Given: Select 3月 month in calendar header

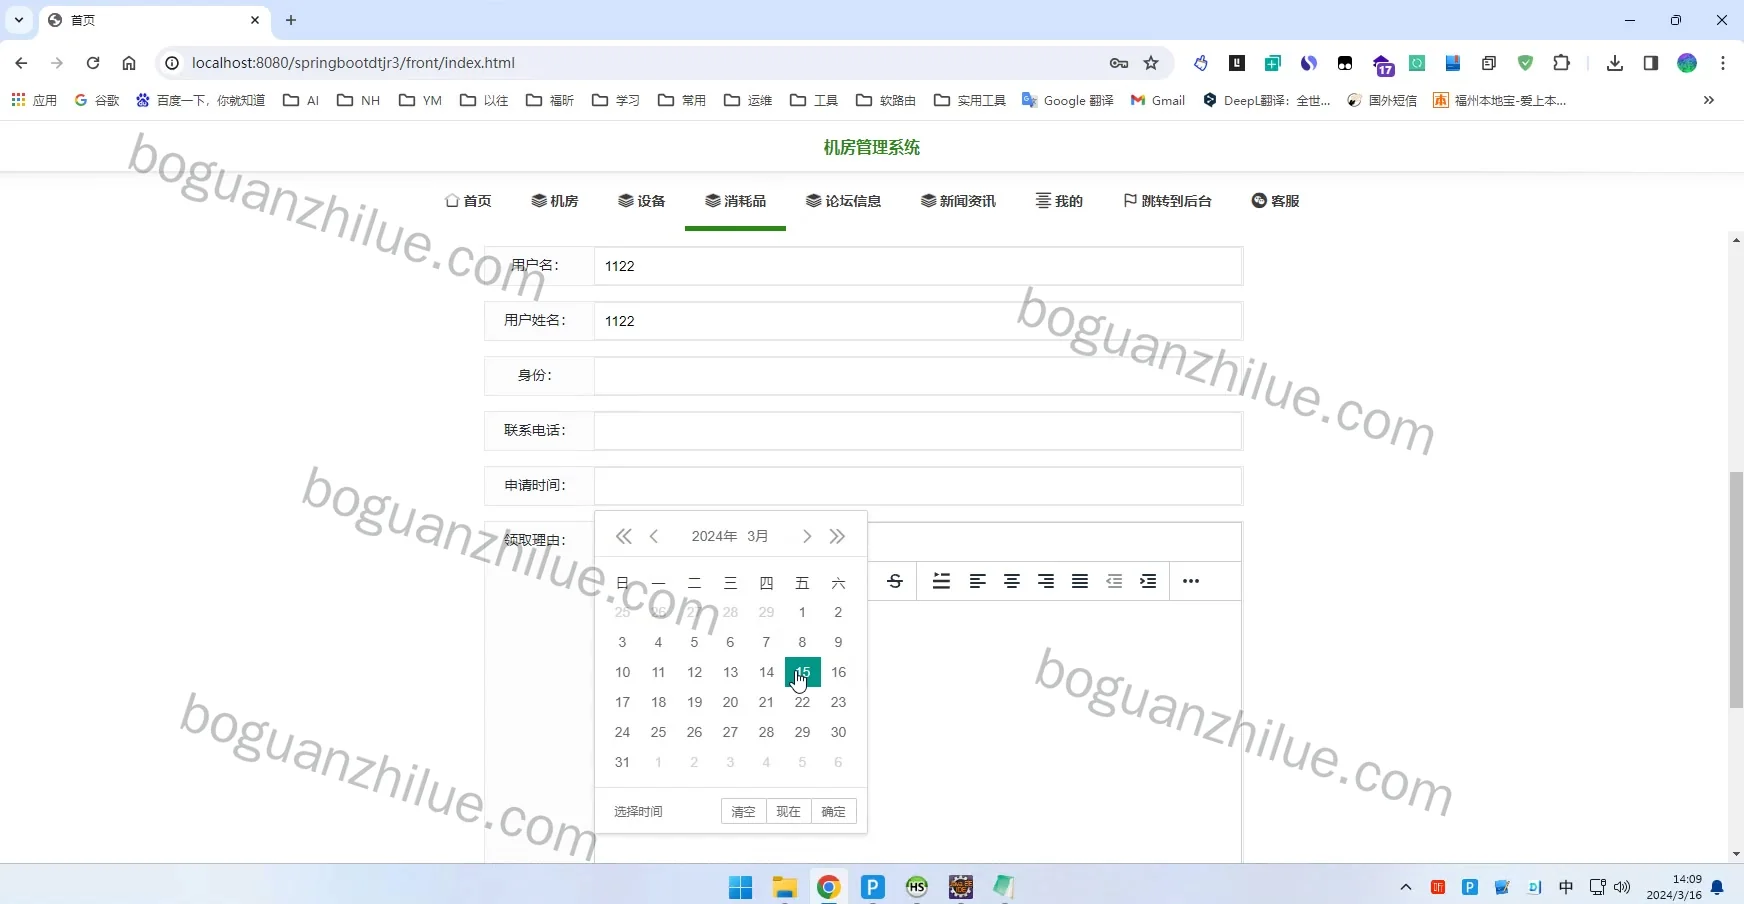Looking at the screenshot, I should point(758,537).
